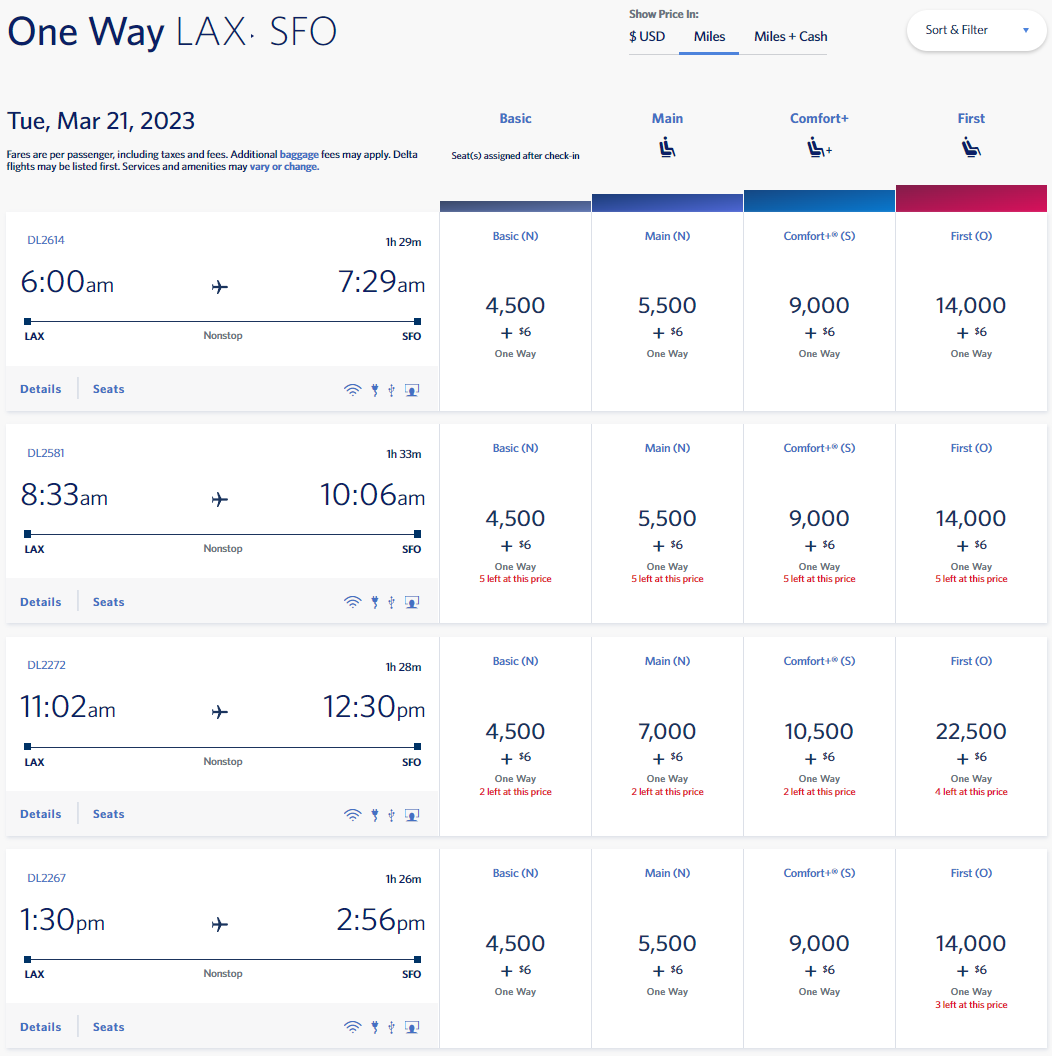This screenshot has height=1056, width=1052.
Task: Click the Main column header
Action: [x=667, y=119]
